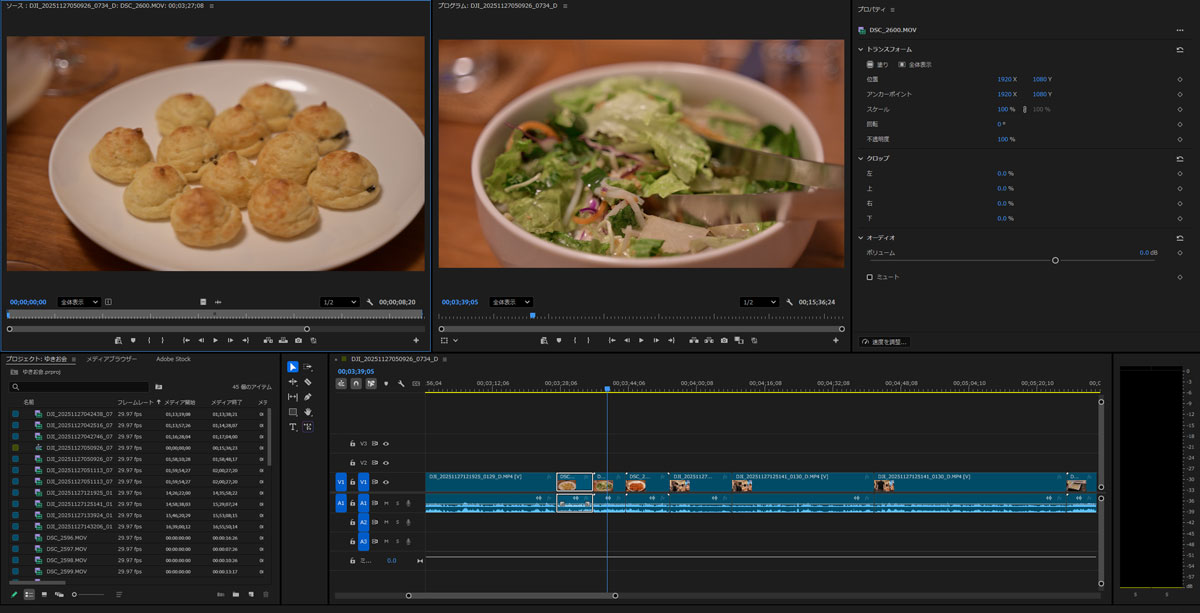1200x613 pixels.
Task: Open Source monitor playback resolution 1/2 dropdown
Action: pyautogui.click(x=340, y=302)
